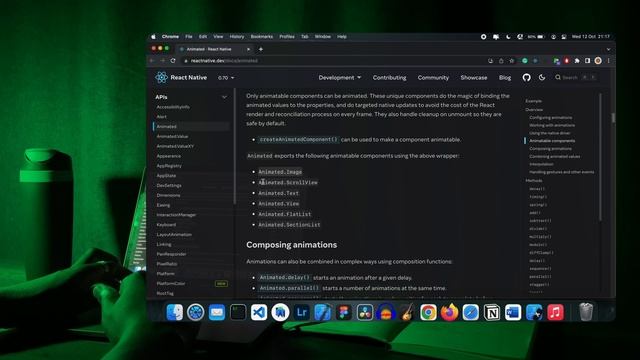Reload the page in Chrome
The height and width of the screenshot is (360, 640).
pyautogui.click(x=173, y=60)
